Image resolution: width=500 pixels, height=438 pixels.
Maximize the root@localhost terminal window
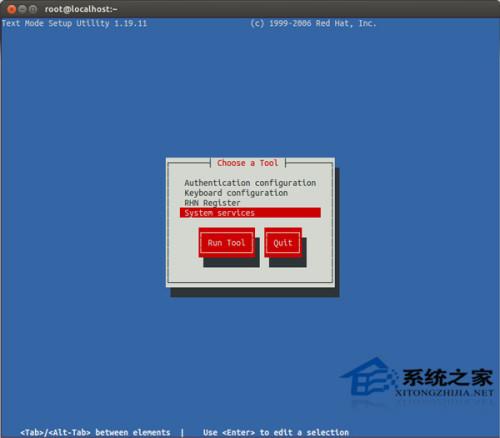pyautogui.click(x=33, y=9)
